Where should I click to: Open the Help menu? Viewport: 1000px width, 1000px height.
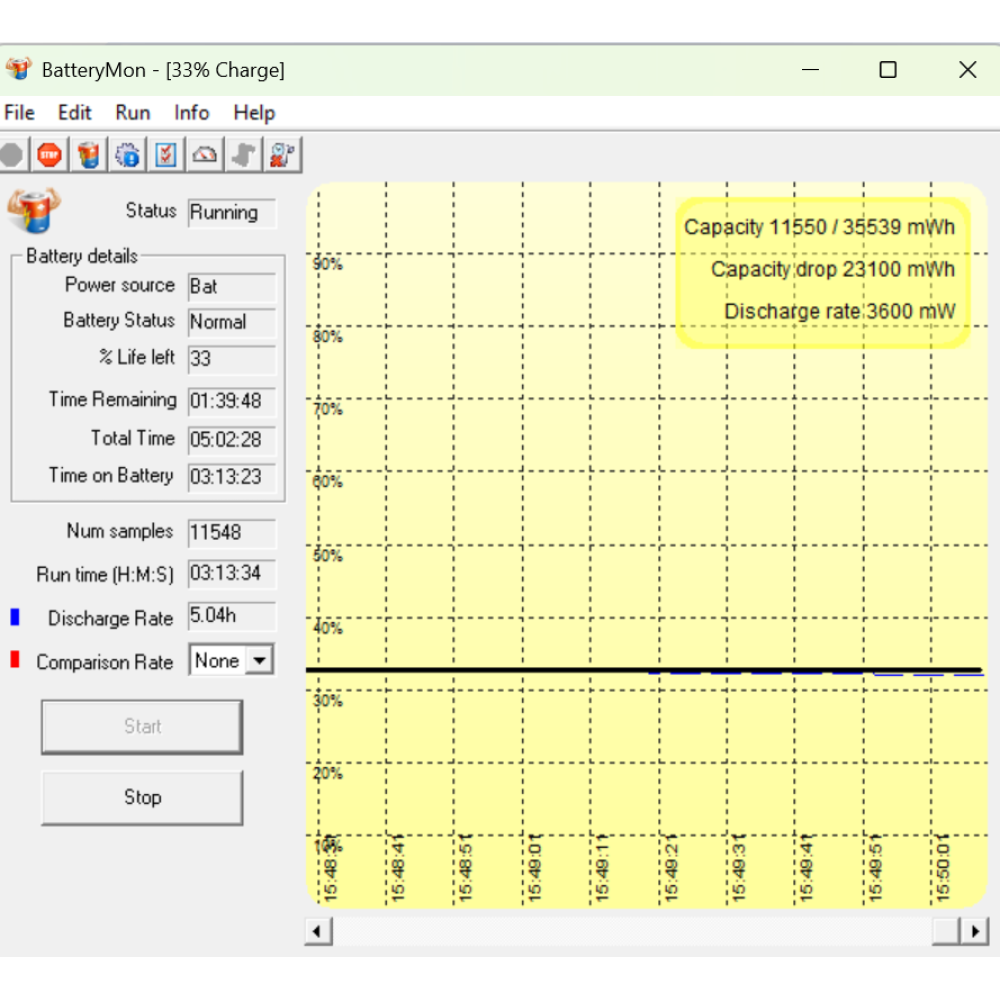254,113
